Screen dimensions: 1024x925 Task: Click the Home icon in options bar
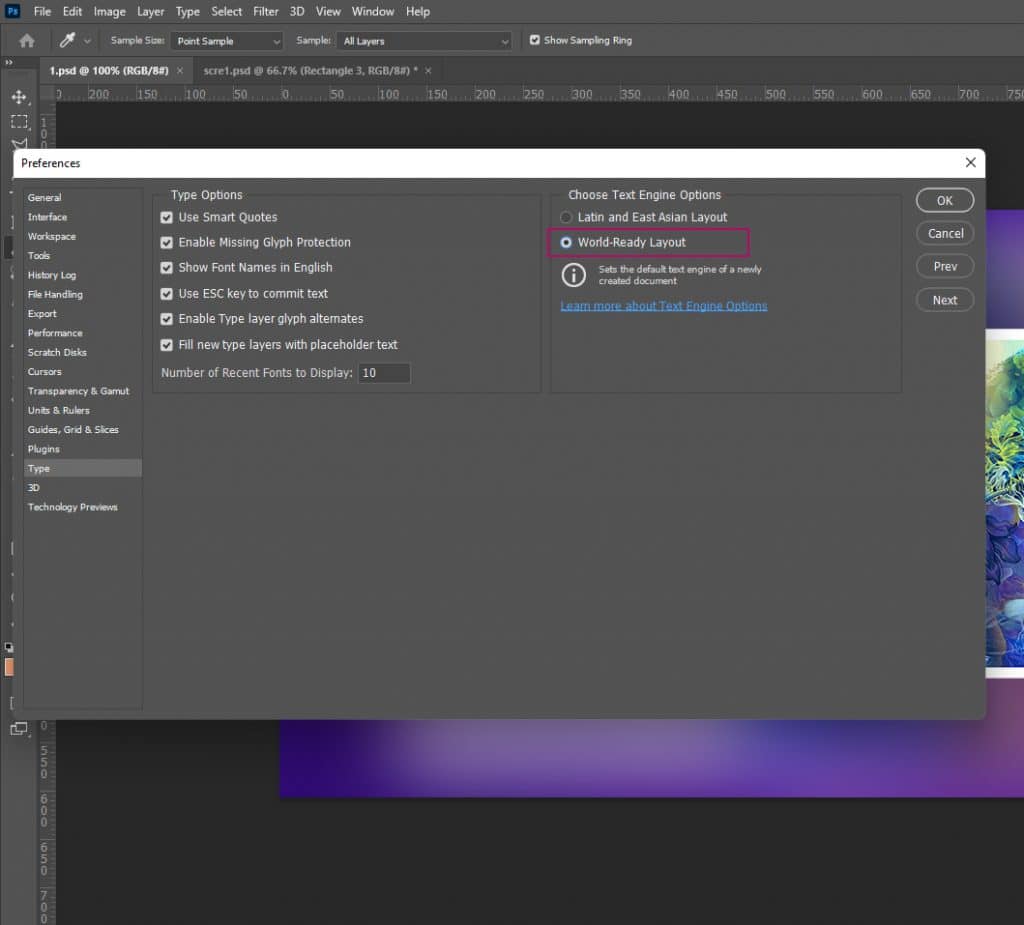(x=27, y=41)
